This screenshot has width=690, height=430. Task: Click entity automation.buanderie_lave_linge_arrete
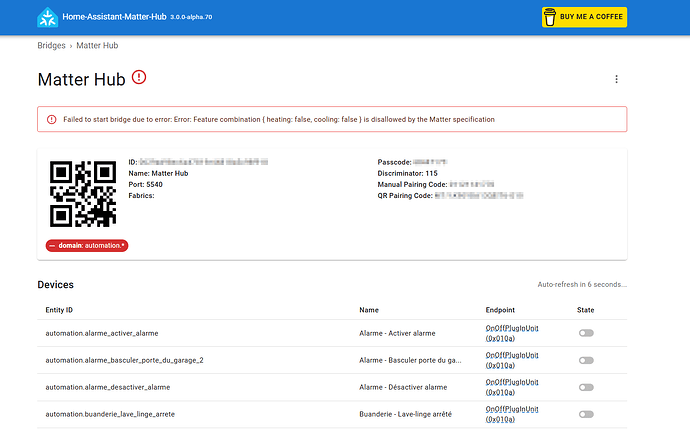tap(110, 414)
